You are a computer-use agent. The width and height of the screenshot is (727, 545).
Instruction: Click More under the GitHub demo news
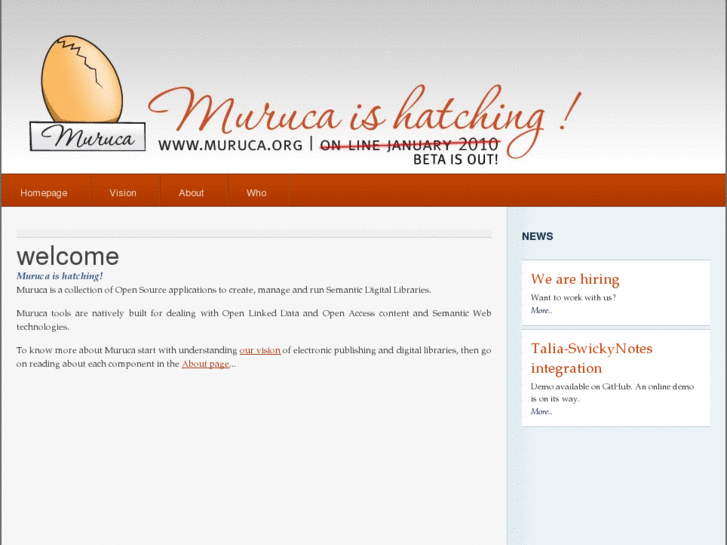click(x=542, y=411)
